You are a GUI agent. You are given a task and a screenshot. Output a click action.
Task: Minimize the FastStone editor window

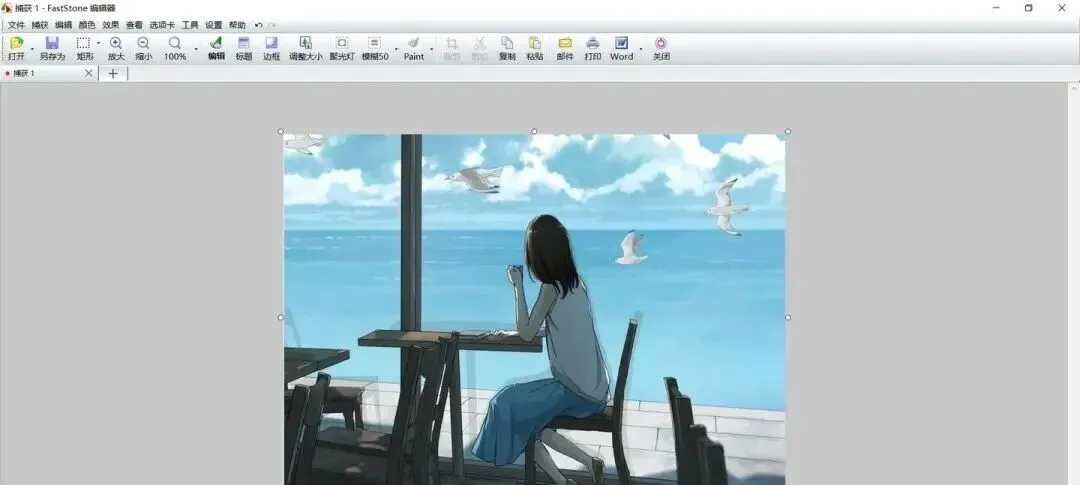[996, 8]
